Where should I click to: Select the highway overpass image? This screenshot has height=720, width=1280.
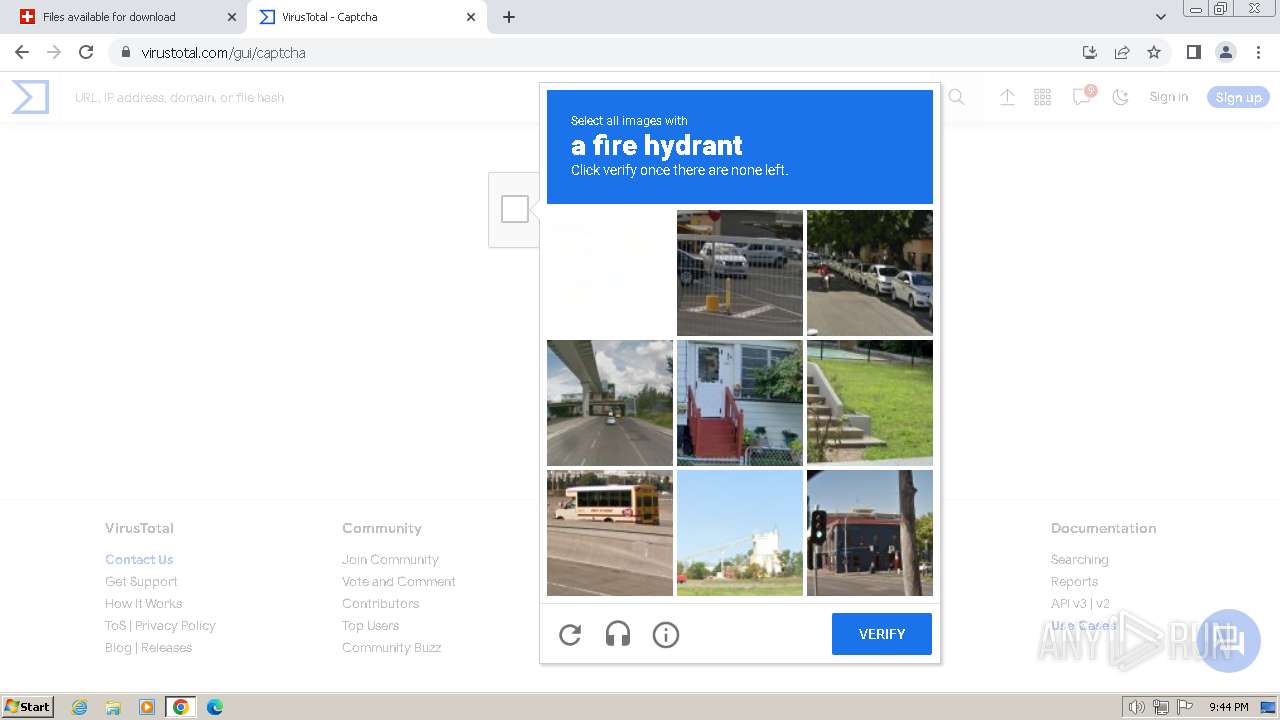[x=610, y=403]
